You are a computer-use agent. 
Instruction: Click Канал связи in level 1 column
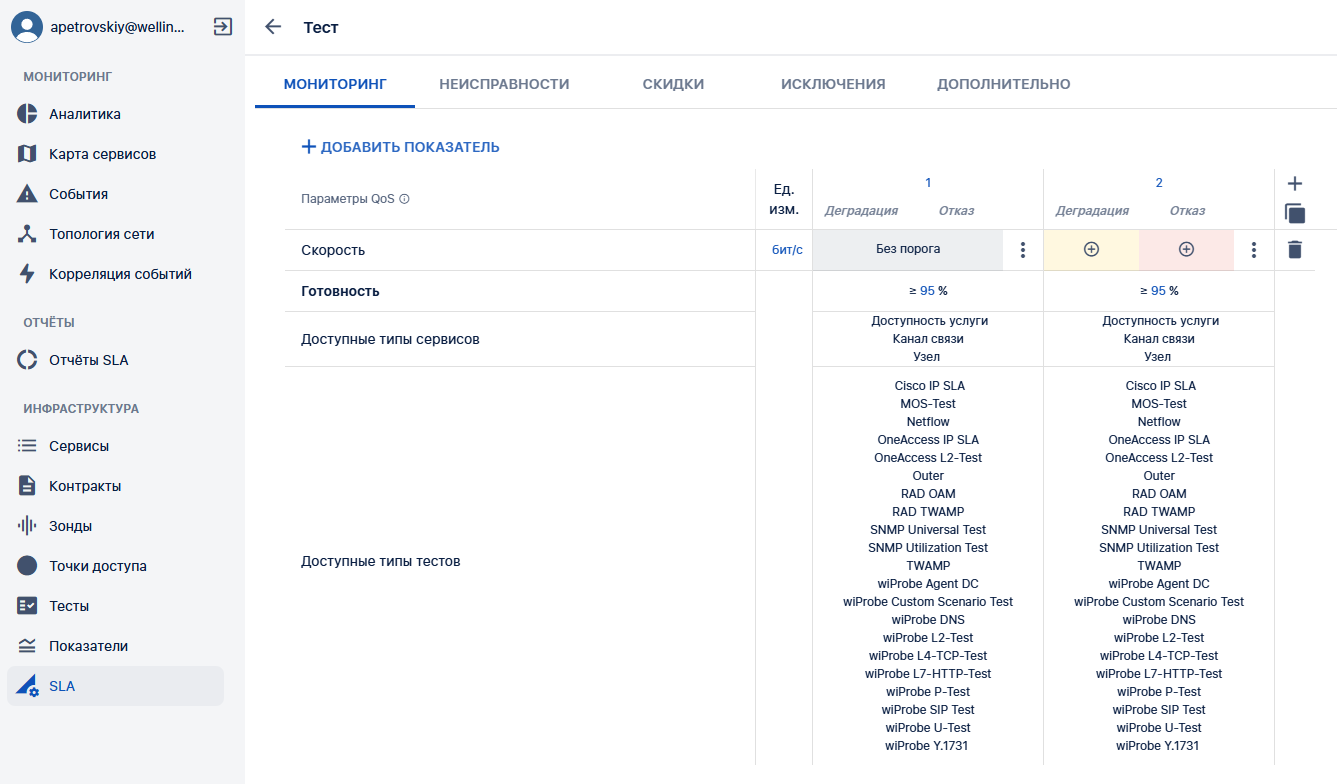(x=929, y=339)
